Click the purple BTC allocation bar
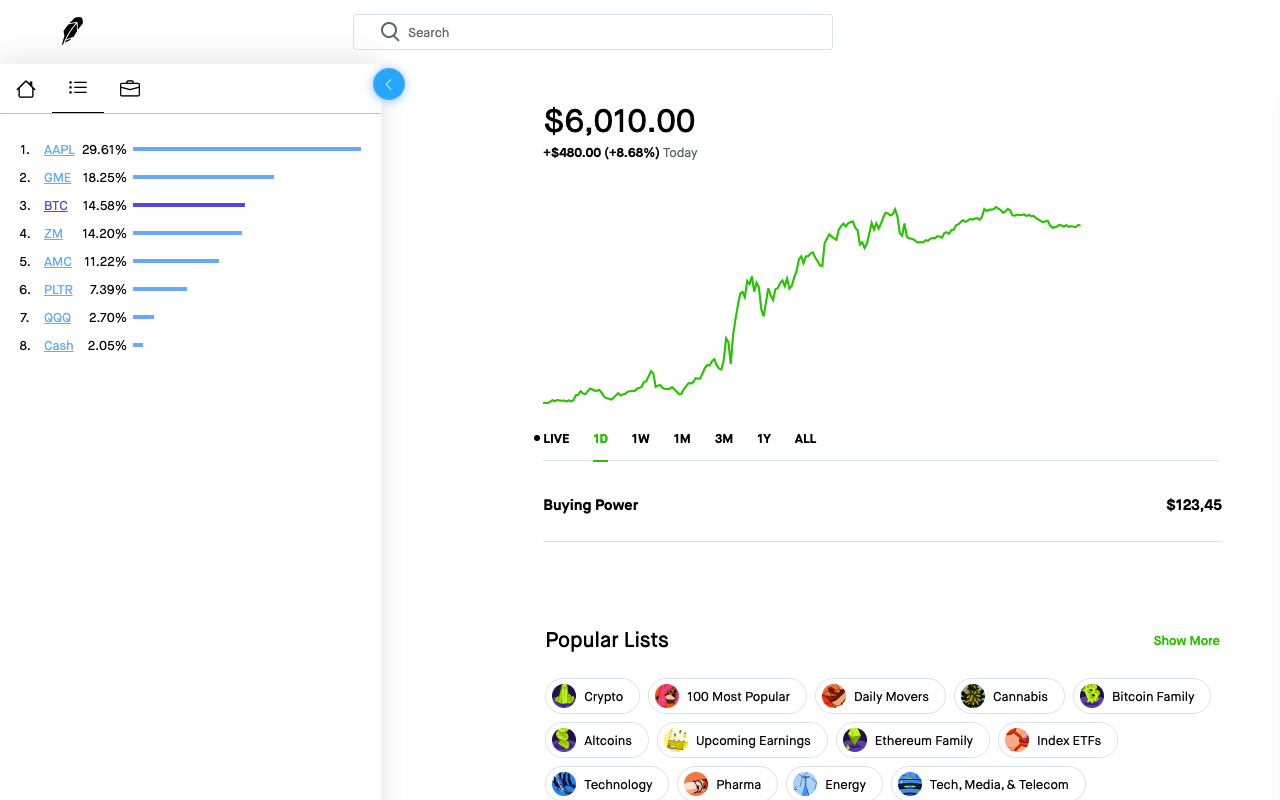Viewport: 1280px width, 800px height. [189, 205]
